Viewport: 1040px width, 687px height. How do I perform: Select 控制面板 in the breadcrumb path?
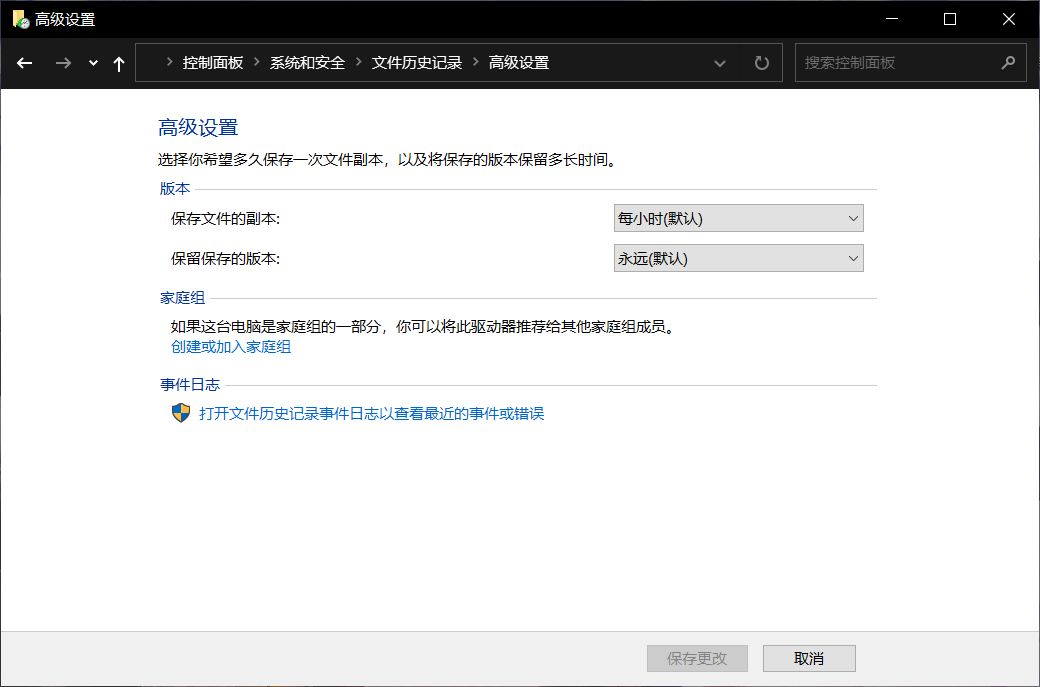tap(212, 62)
